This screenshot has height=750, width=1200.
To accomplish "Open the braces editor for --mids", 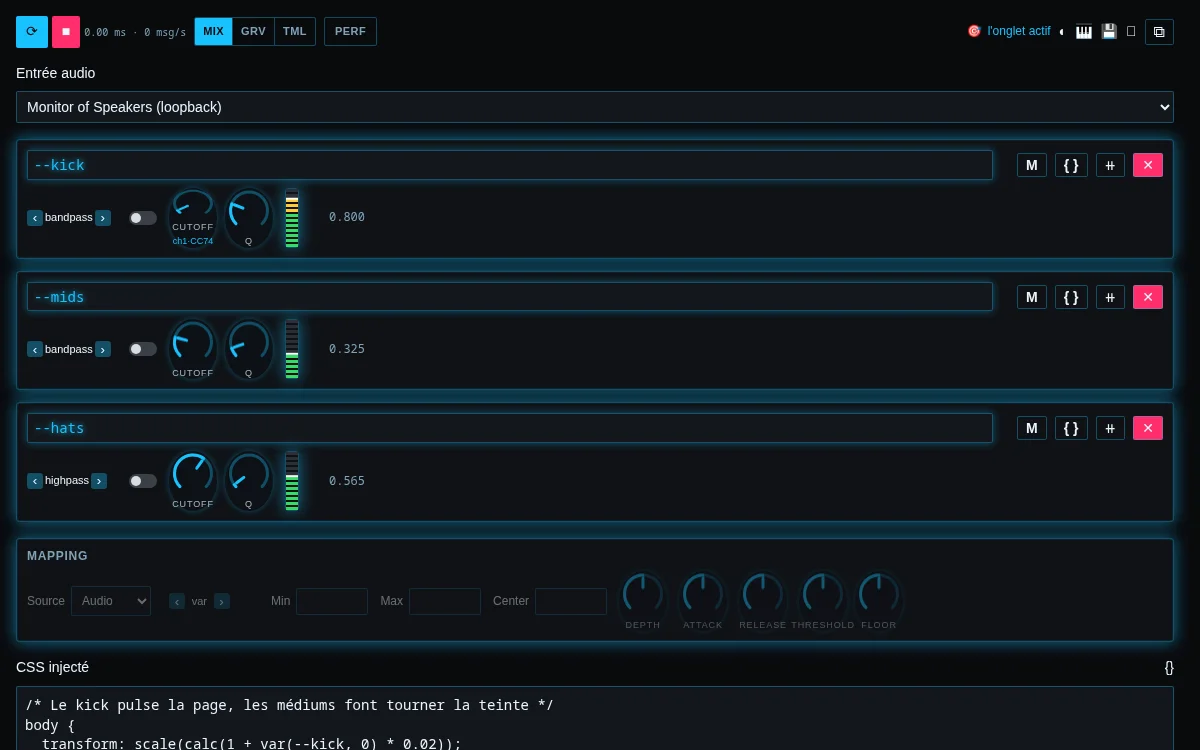I will 1071,297.
